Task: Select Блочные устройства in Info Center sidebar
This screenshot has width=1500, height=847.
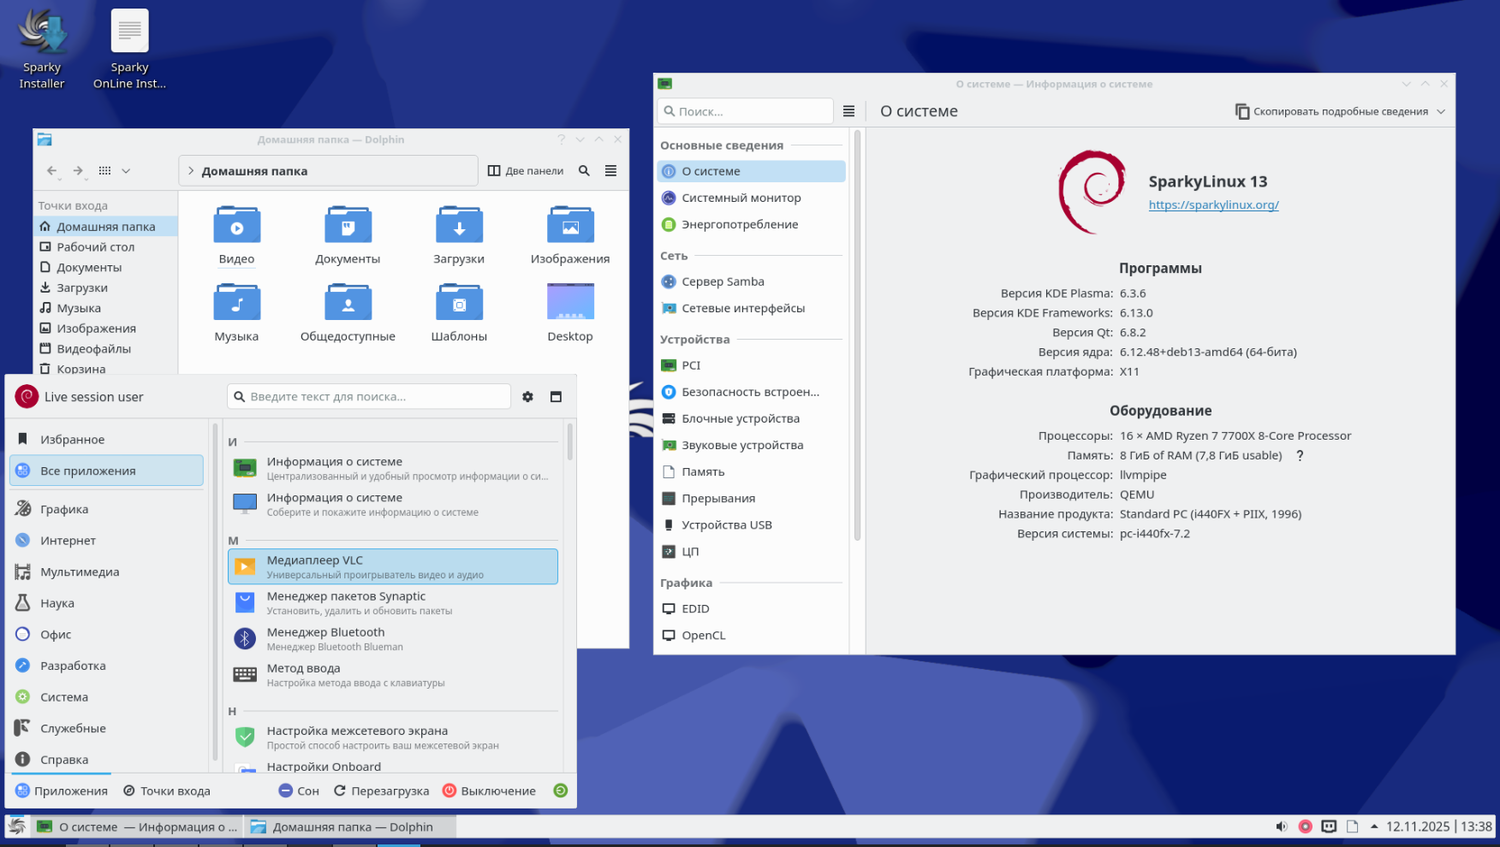Action: point(751,418)
